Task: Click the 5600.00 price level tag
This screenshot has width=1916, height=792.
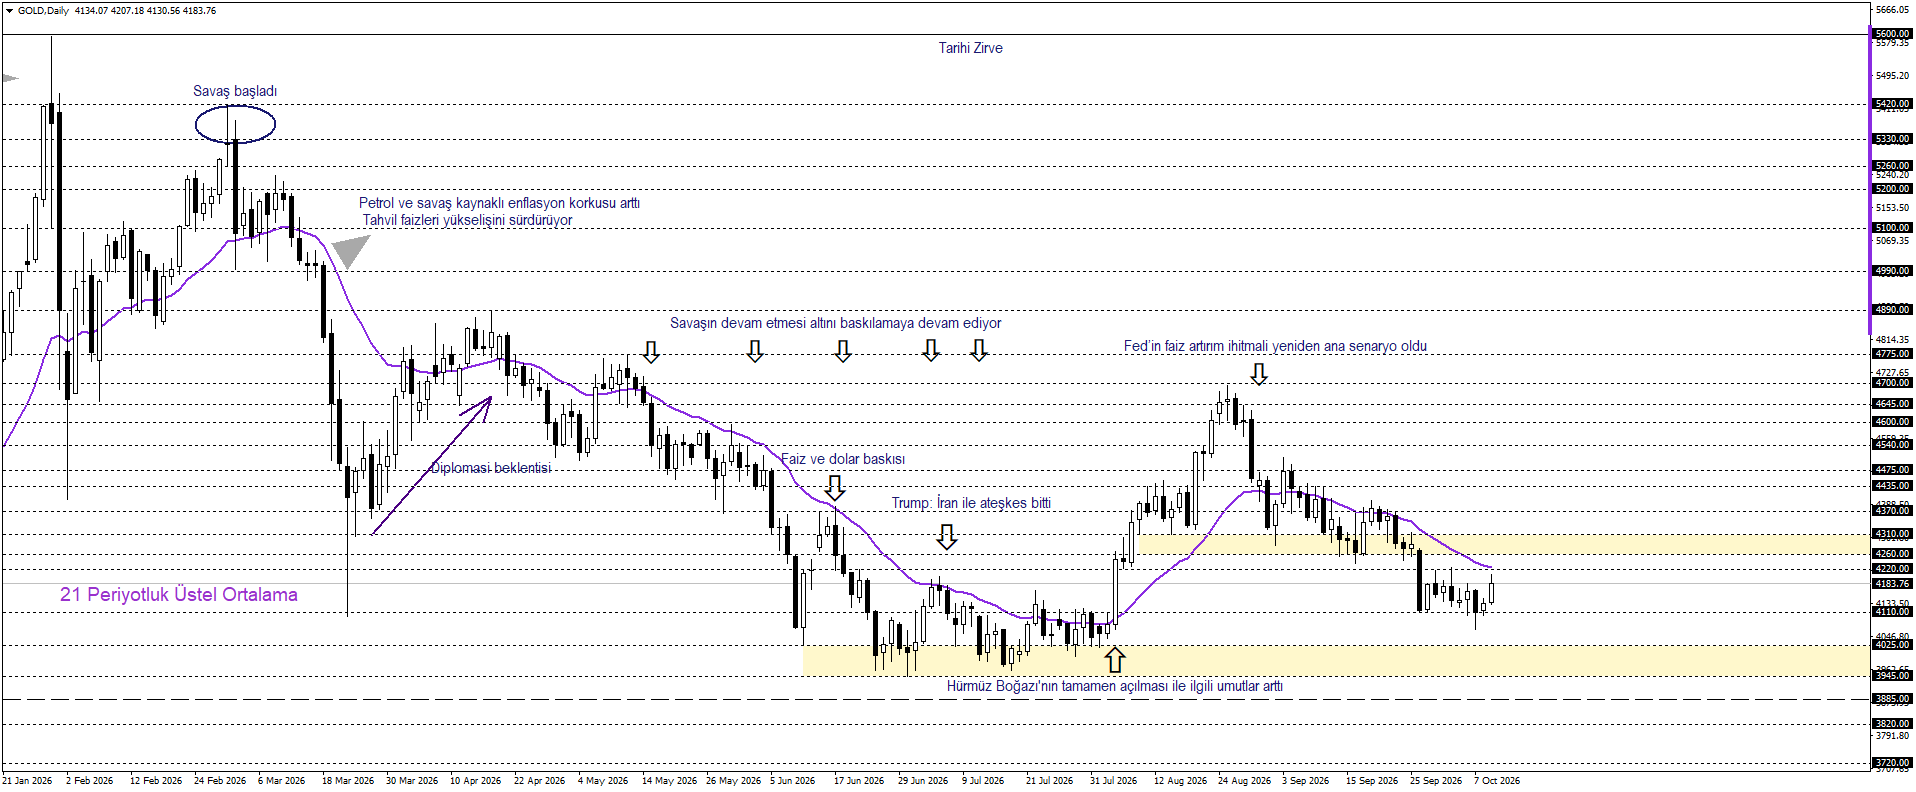Action: [1892, 34]
